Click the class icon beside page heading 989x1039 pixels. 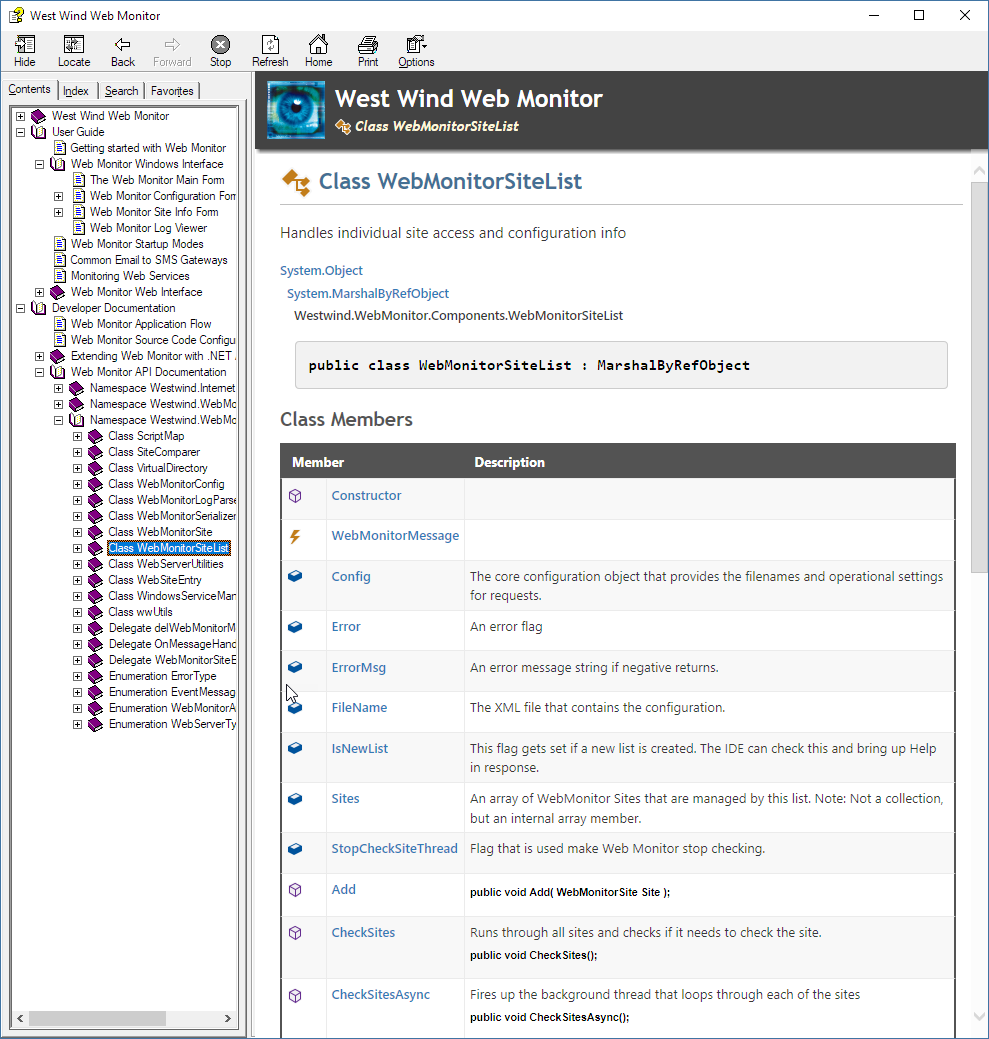[x=296, y=182]
